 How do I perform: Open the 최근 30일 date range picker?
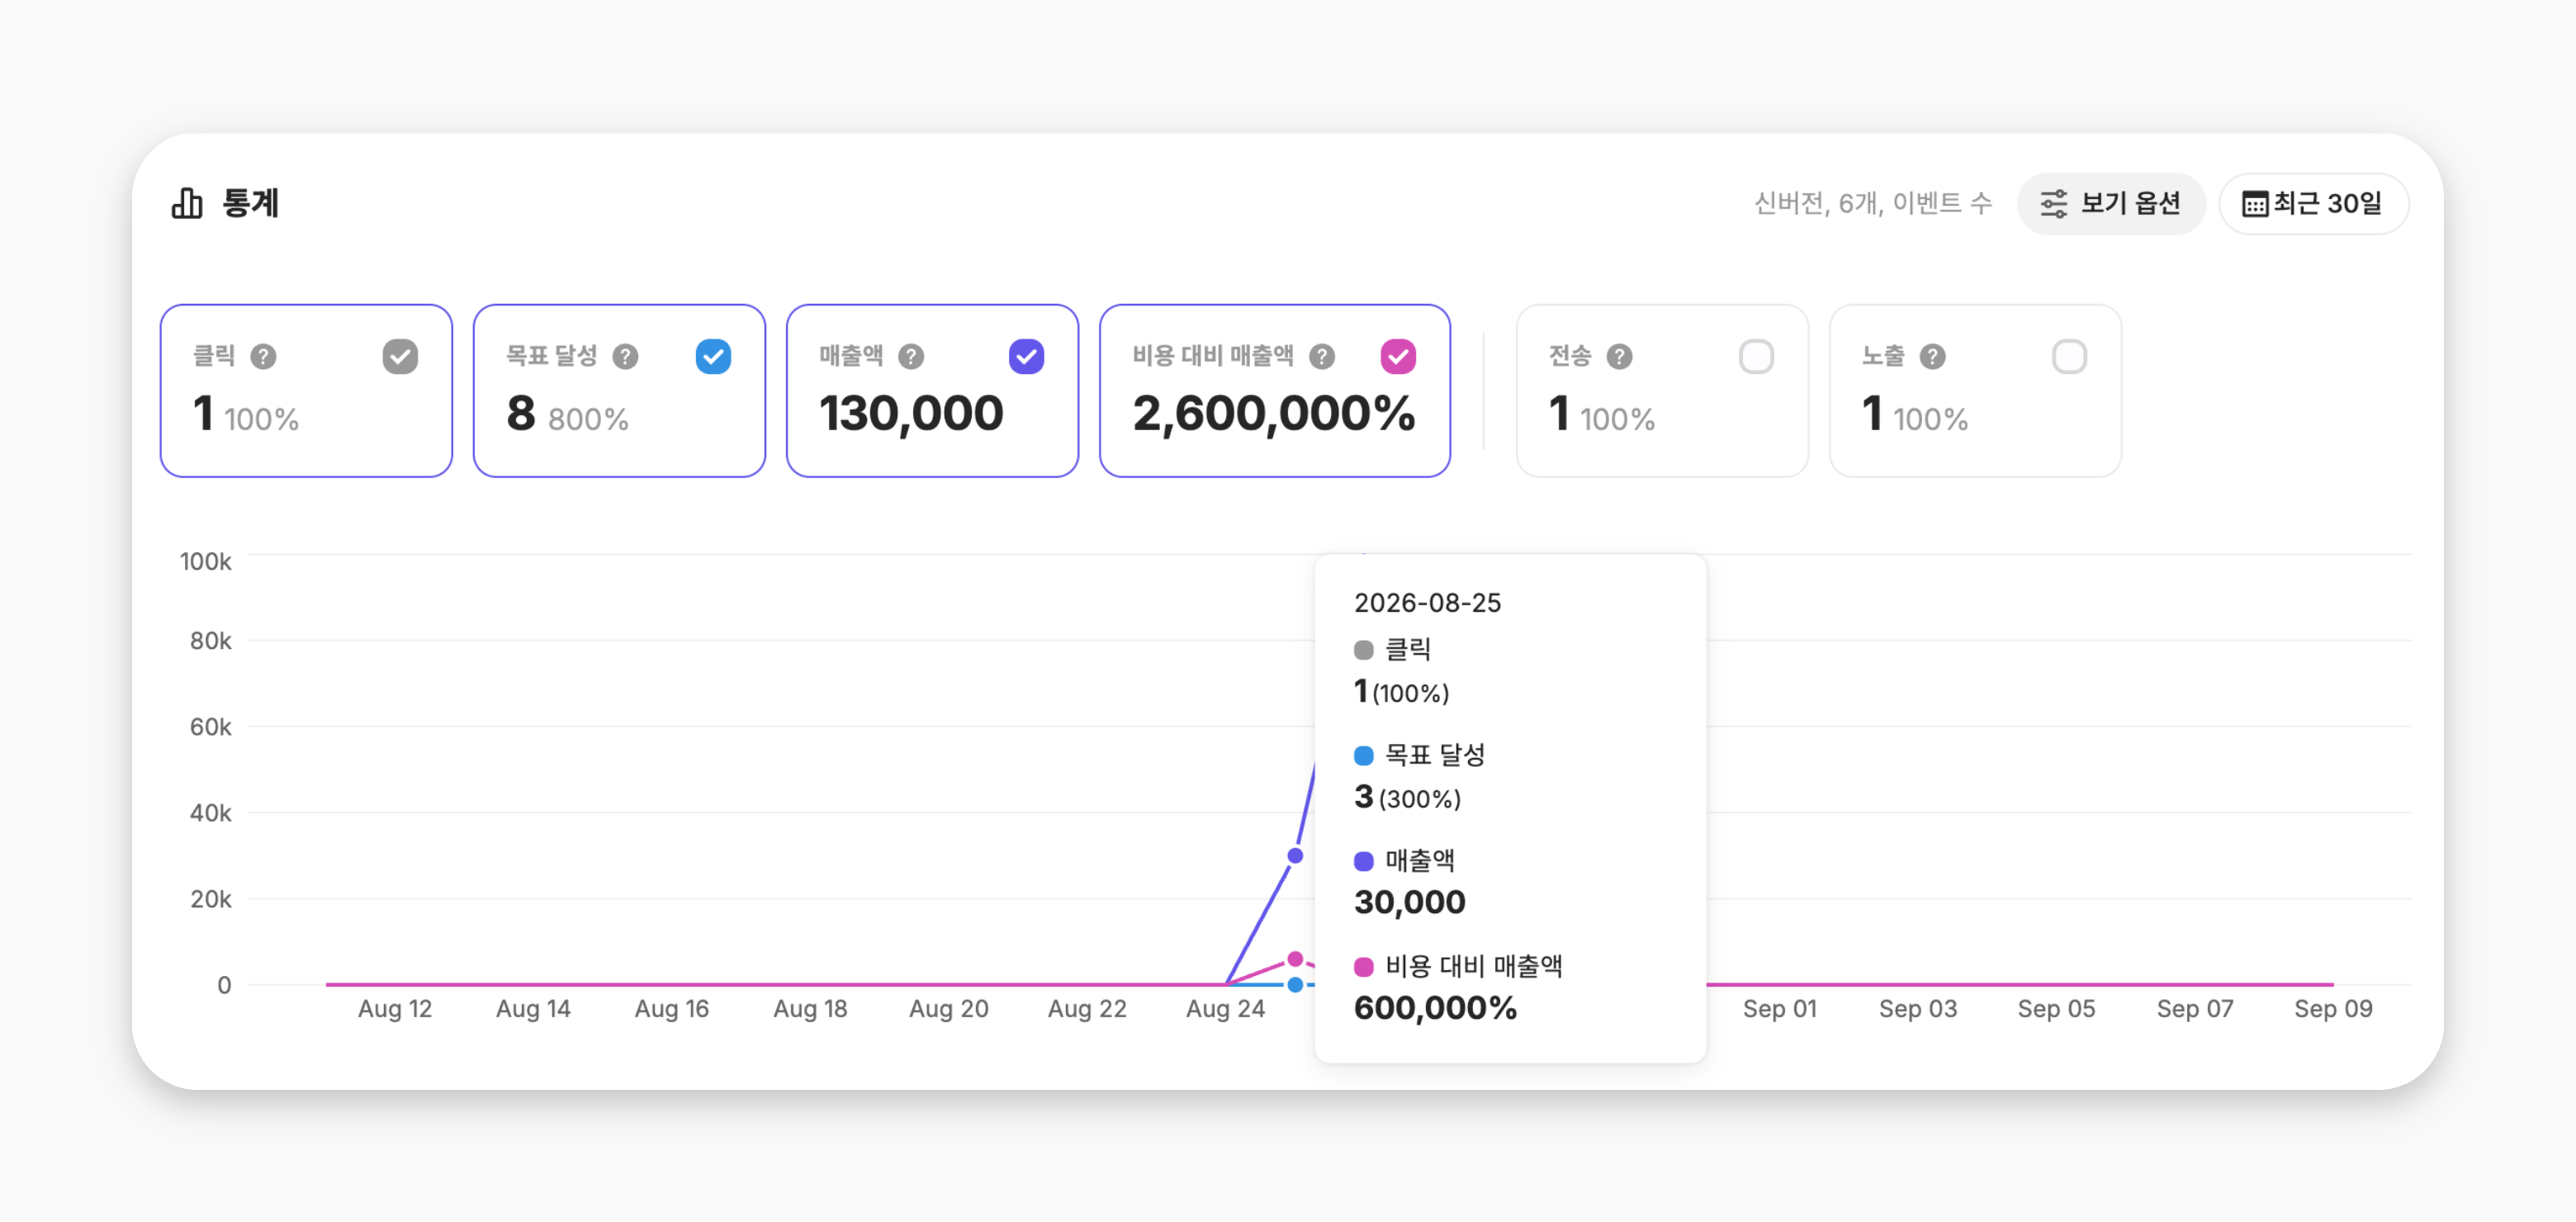pyautogui.click(x=2313, y=204)
